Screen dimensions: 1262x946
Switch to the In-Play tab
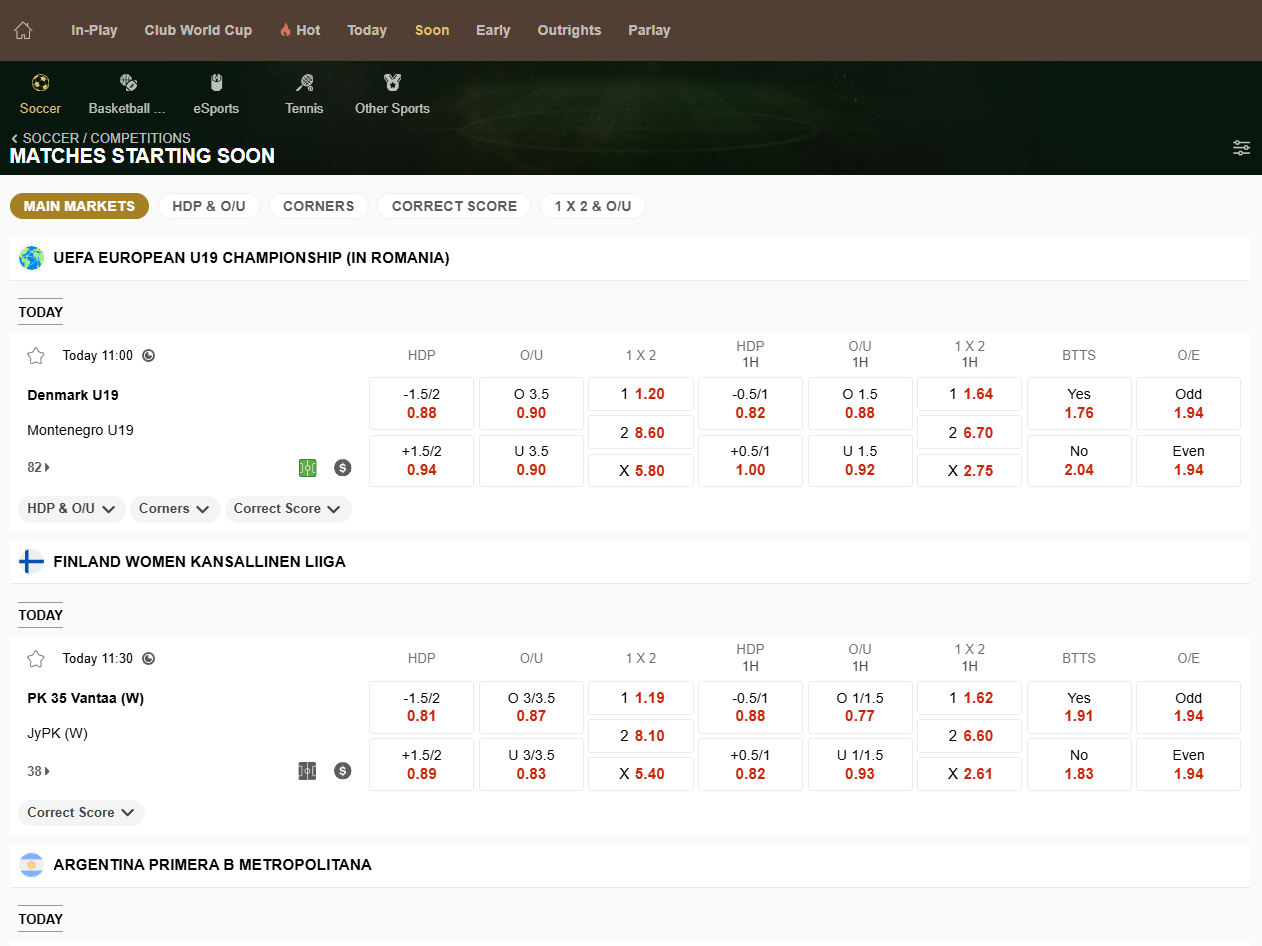[94, 30]
